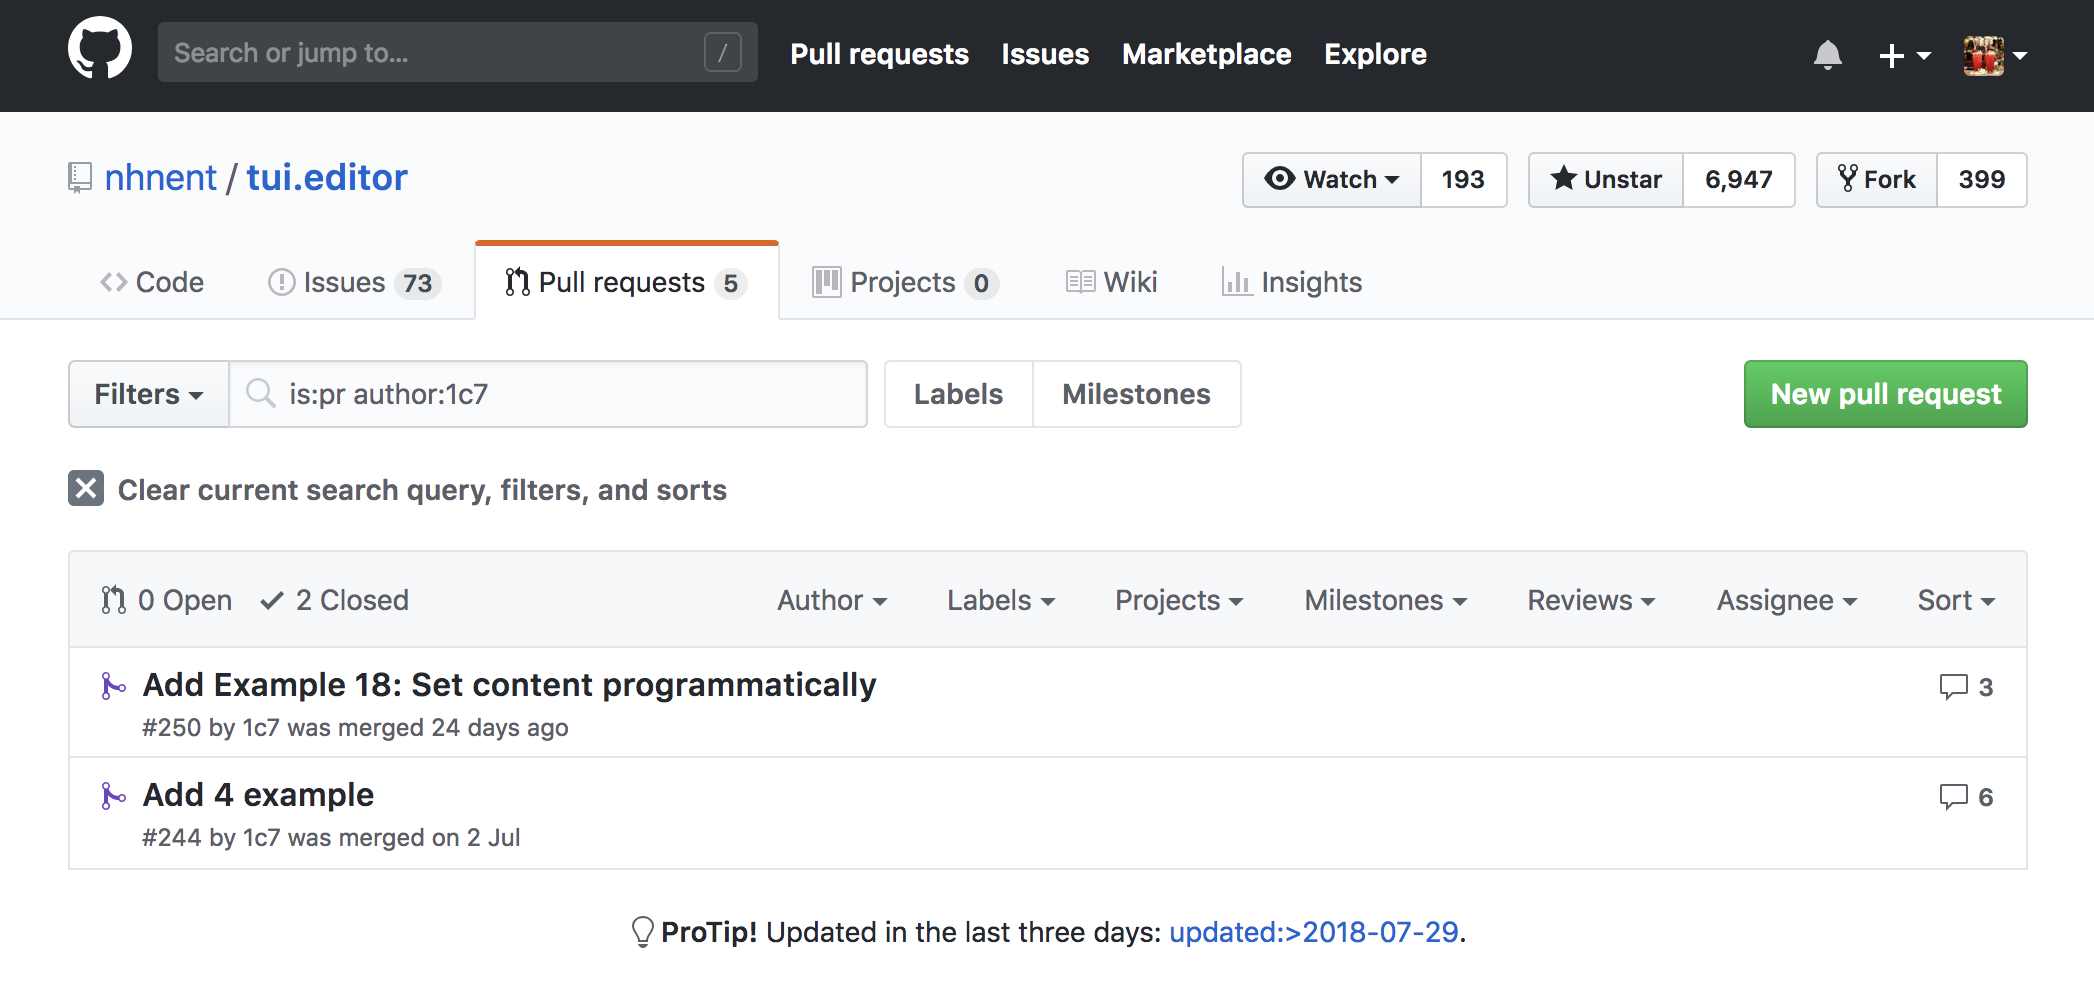Click comment icon on pull request #250
The width and height of the screenshot is (2094, 988).
point(1953,687)
